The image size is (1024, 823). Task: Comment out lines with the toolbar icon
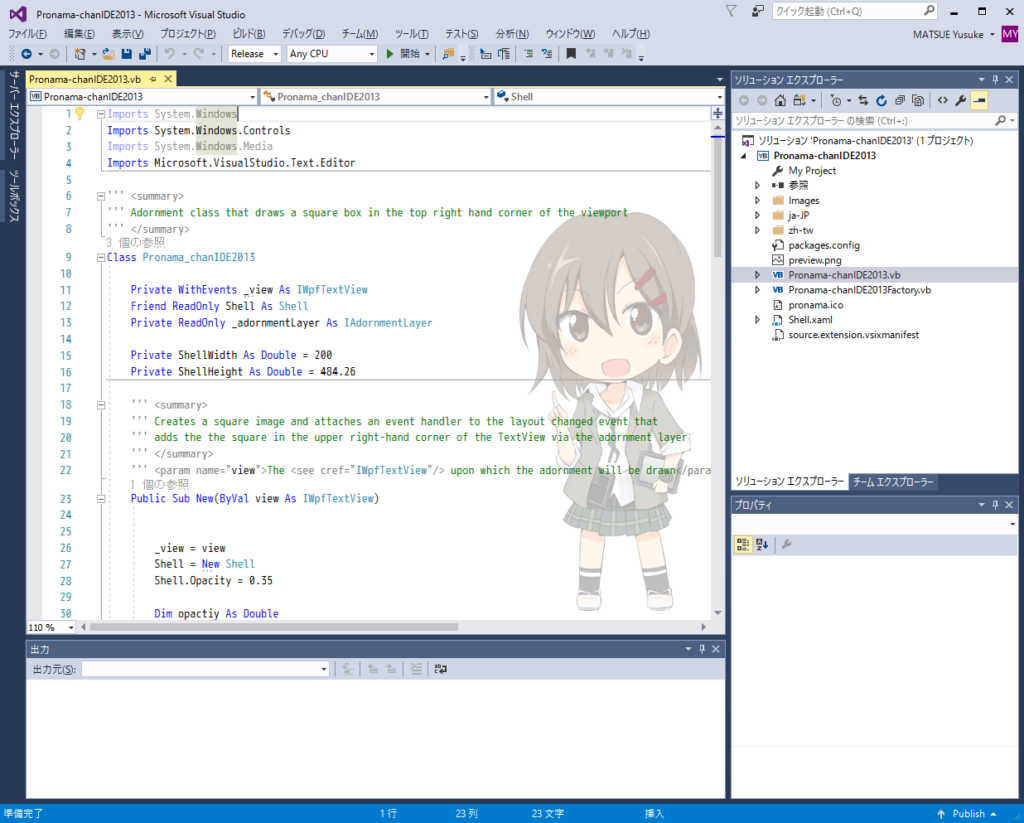point(527,54)
